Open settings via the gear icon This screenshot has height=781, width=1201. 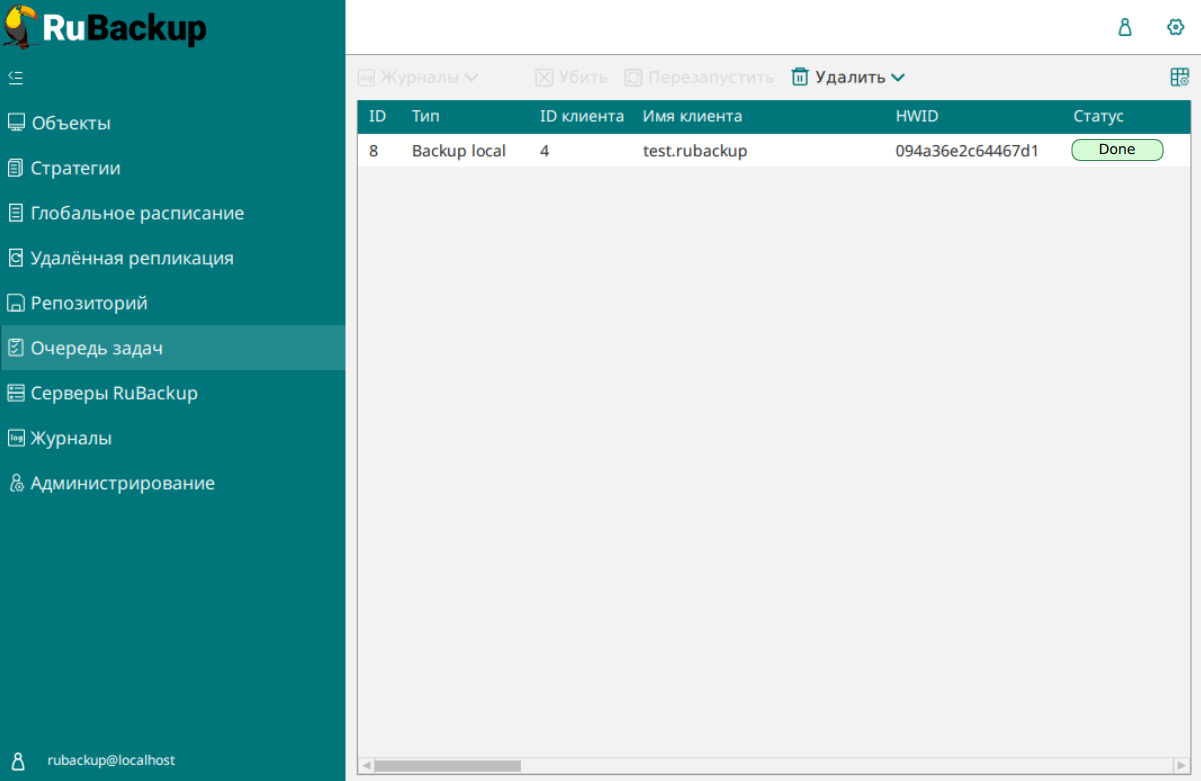click(1176, 27)
